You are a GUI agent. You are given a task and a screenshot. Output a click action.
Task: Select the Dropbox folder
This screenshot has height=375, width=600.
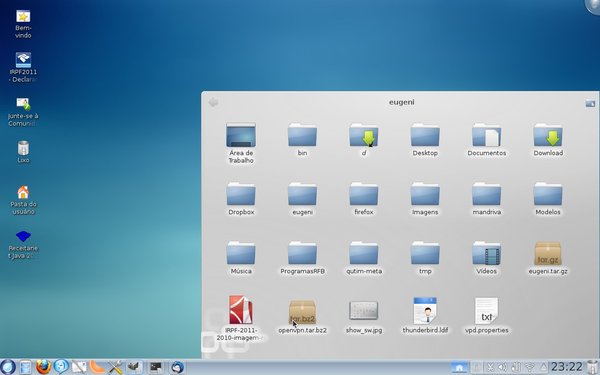click(241, 199)
